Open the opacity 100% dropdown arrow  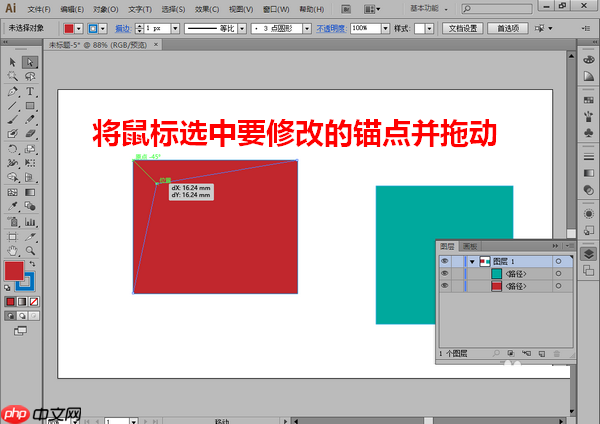385,28
